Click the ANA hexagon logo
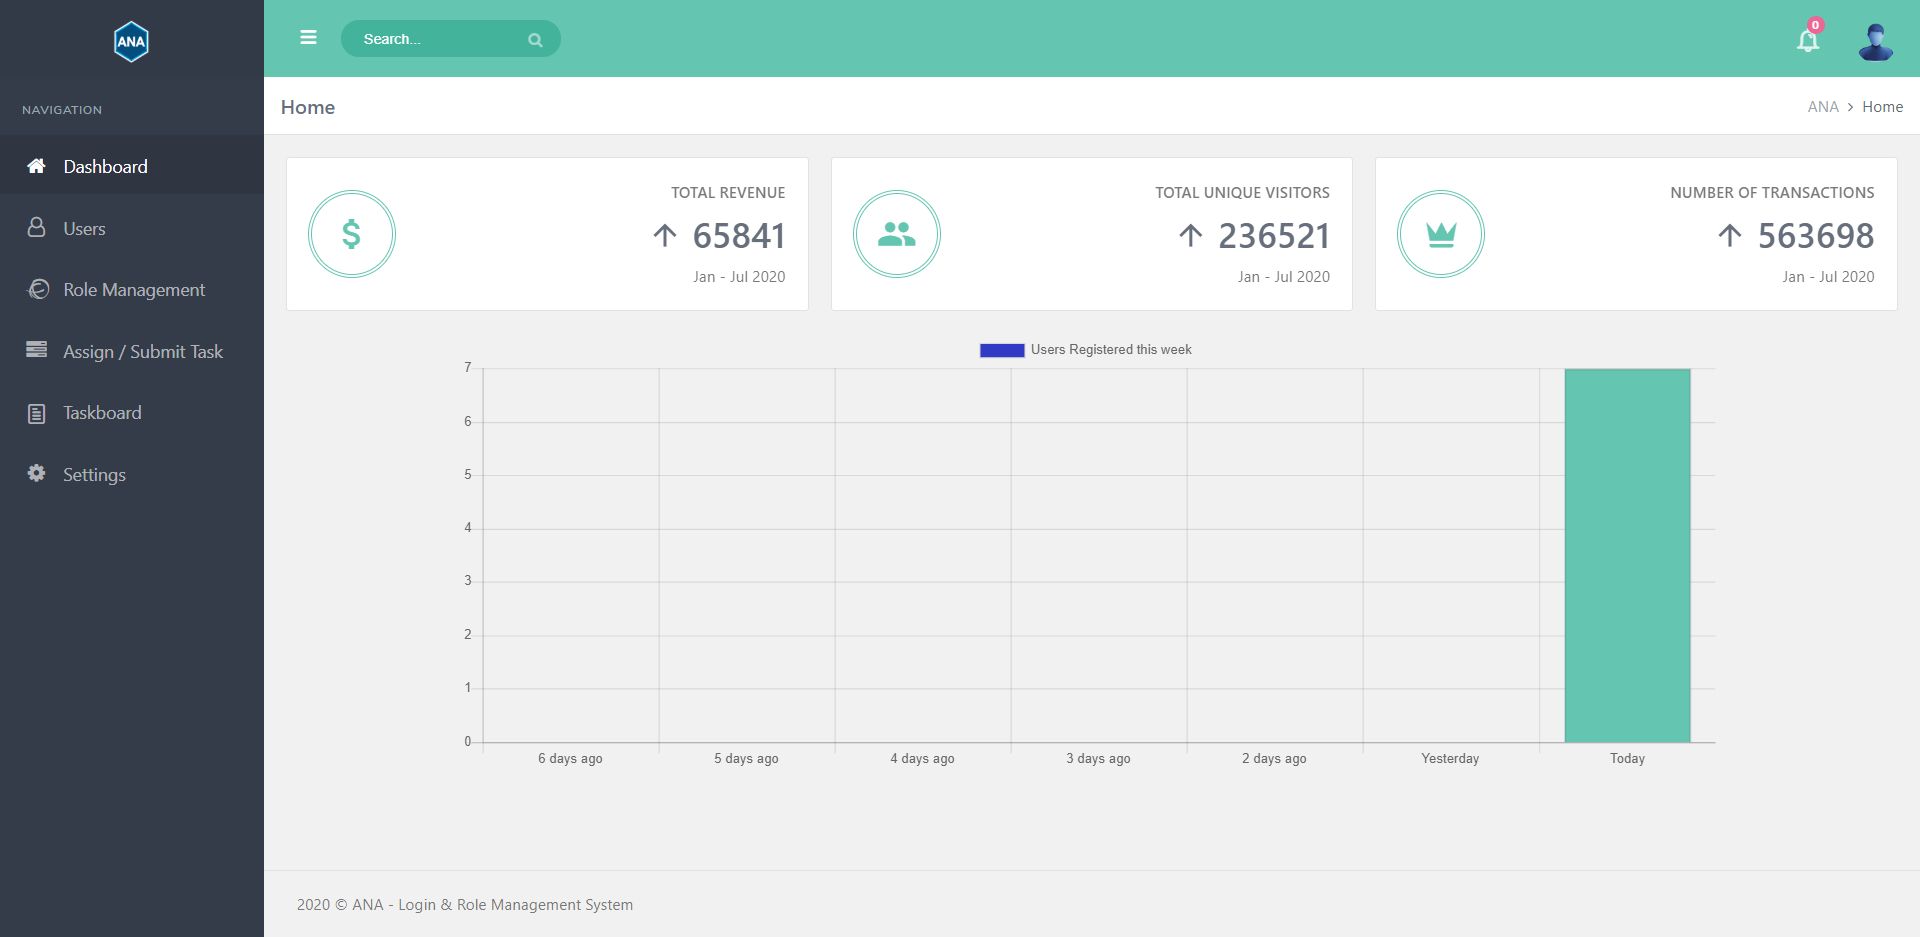The width and height of the screenshot is (1920, 937). click(x=131, y=42)
